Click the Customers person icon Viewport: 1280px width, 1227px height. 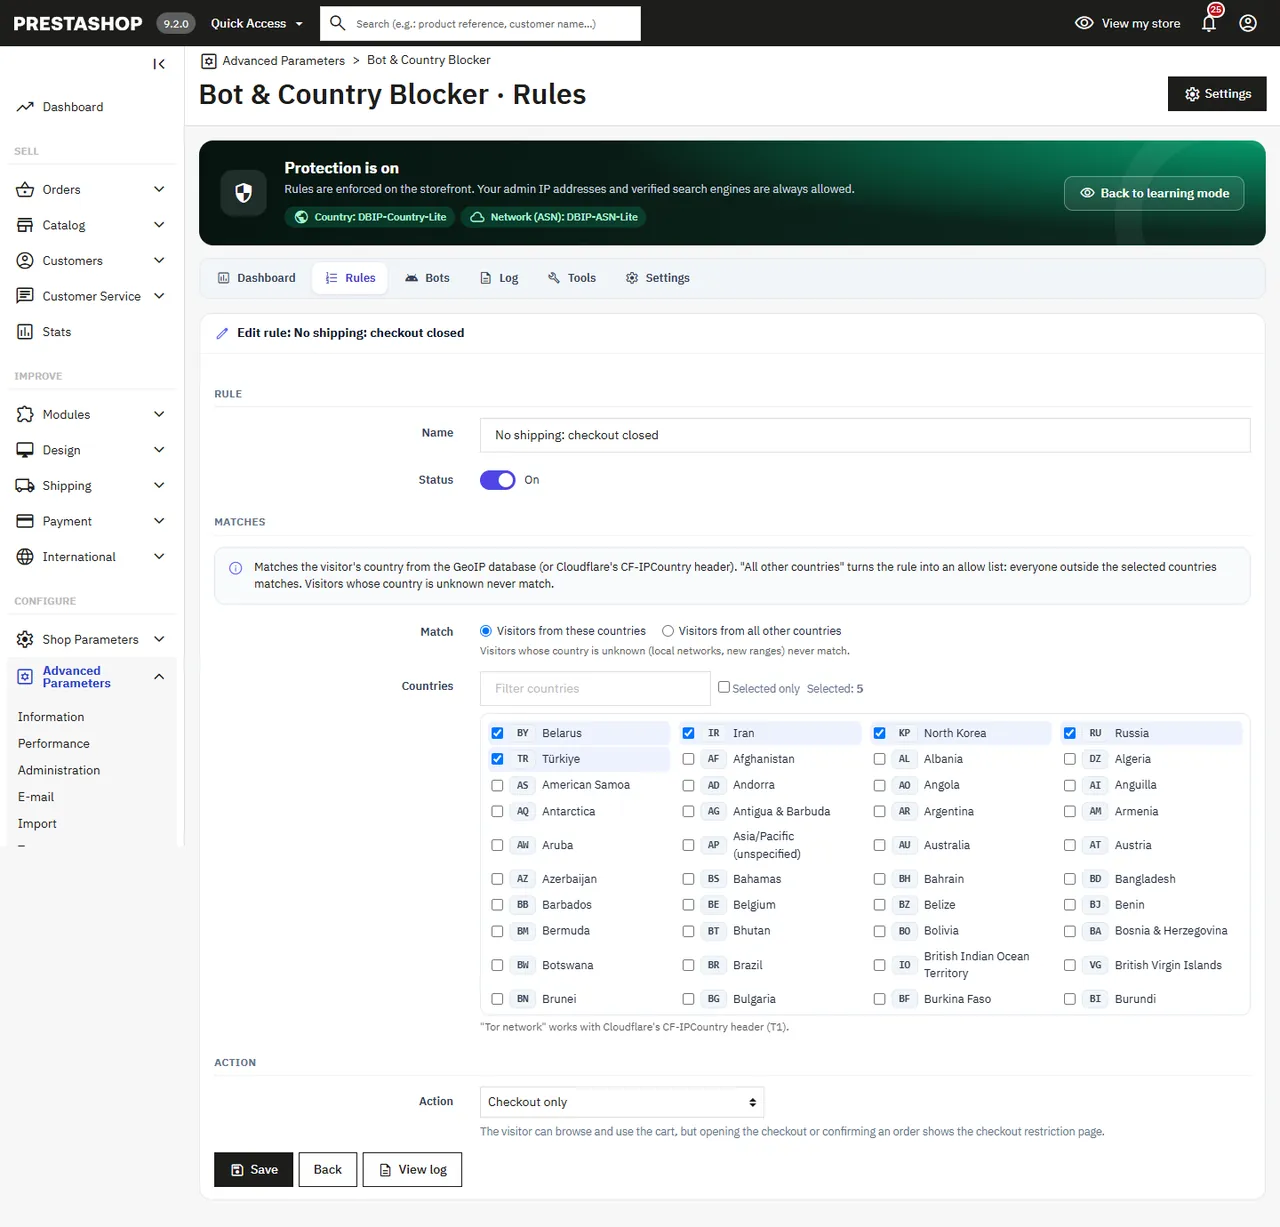[x=25, y=261]
